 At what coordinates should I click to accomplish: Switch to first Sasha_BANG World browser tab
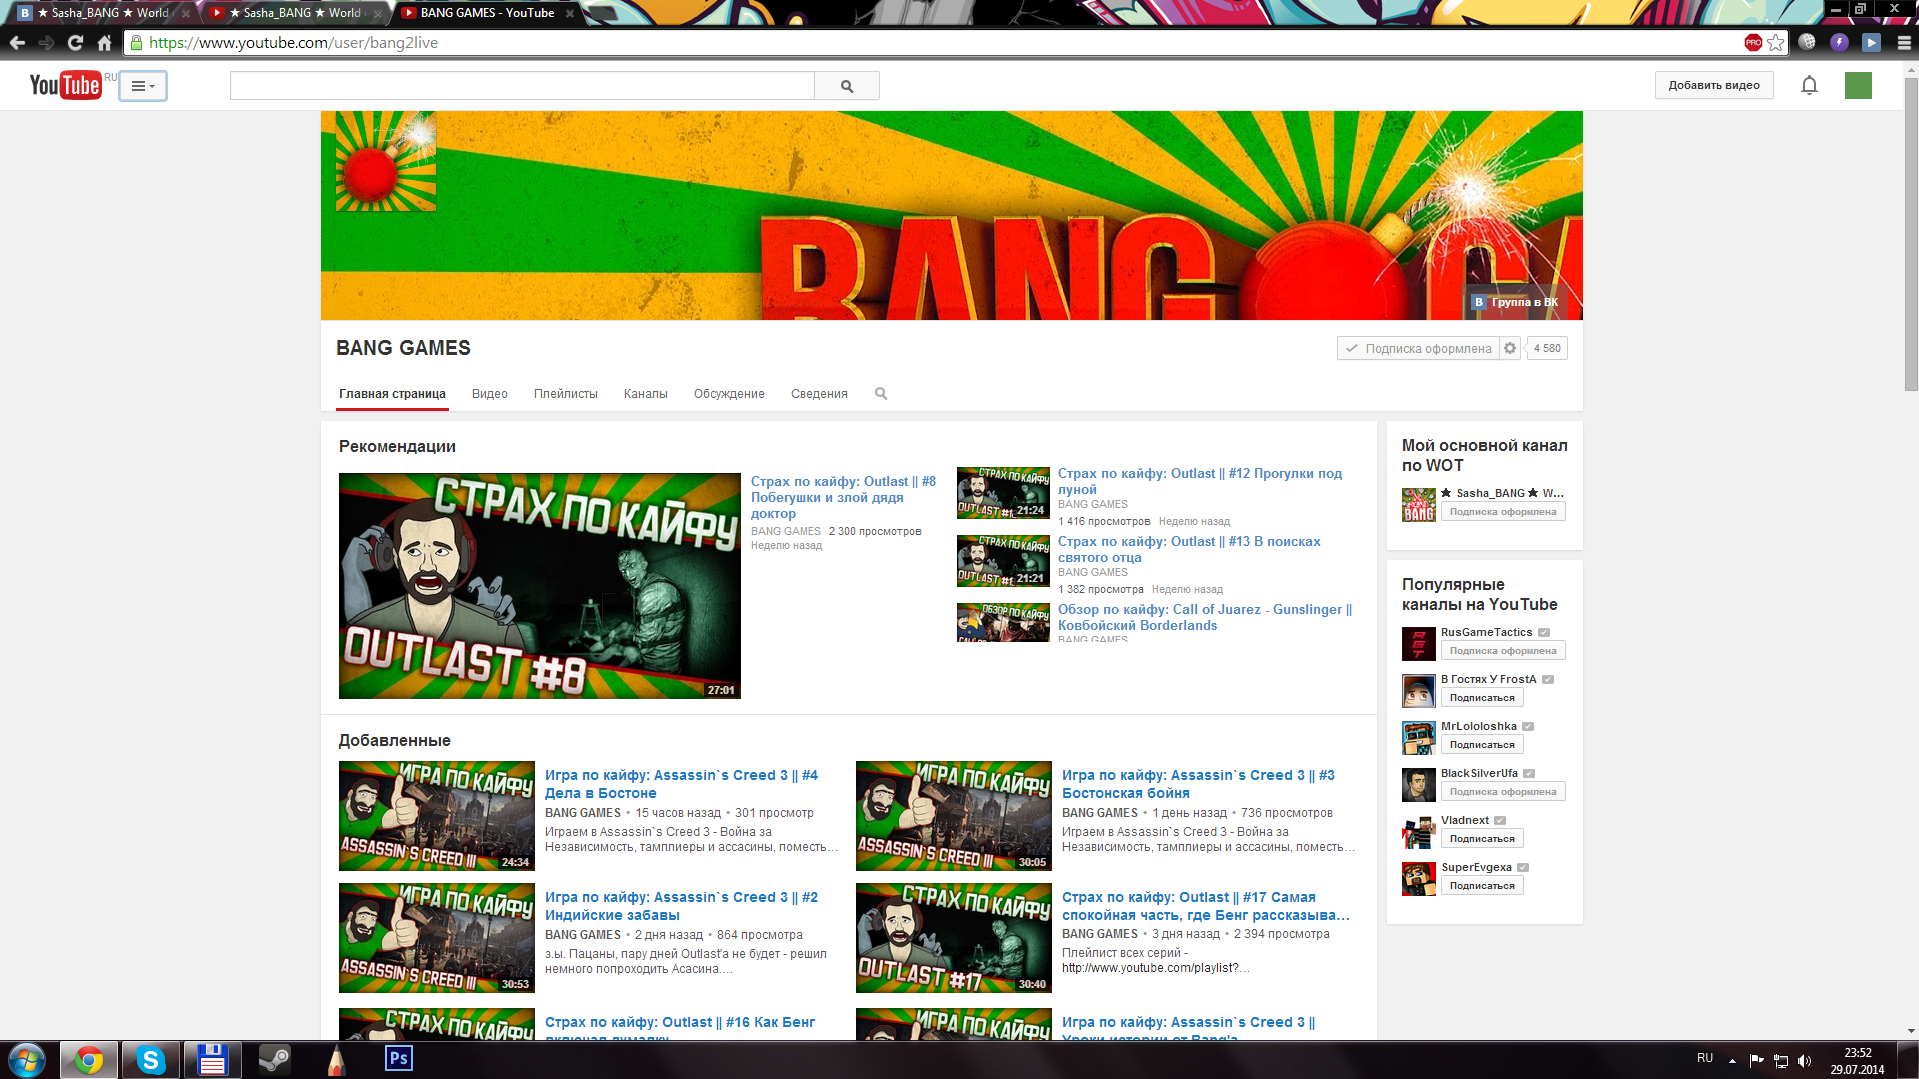point(103,13)
